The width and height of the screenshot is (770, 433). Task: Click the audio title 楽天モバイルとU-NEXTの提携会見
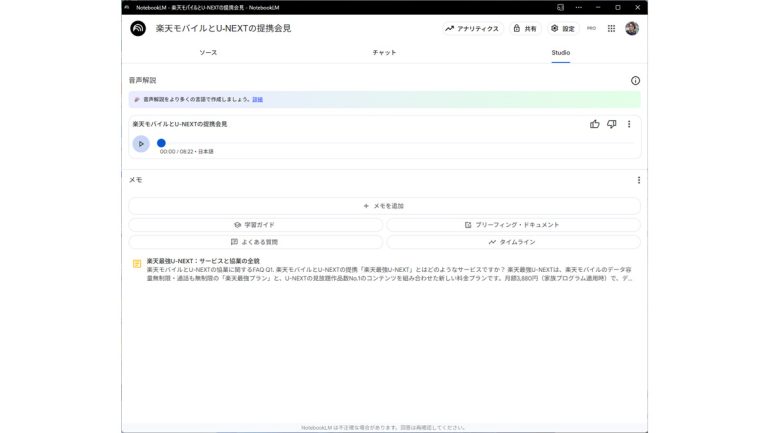point(180,124)
